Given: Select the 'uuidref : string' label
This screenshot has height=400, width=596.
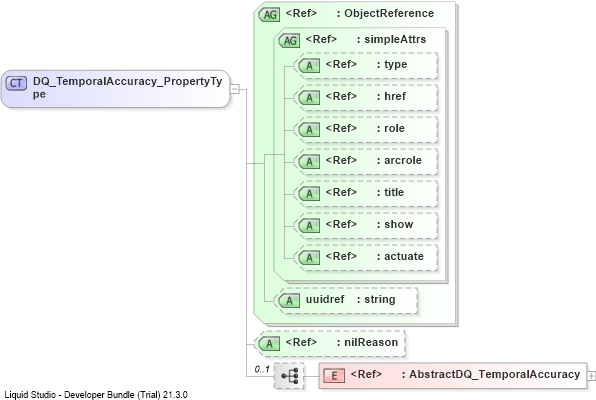Looking at the screenshot, I should [x=350, y=299].
